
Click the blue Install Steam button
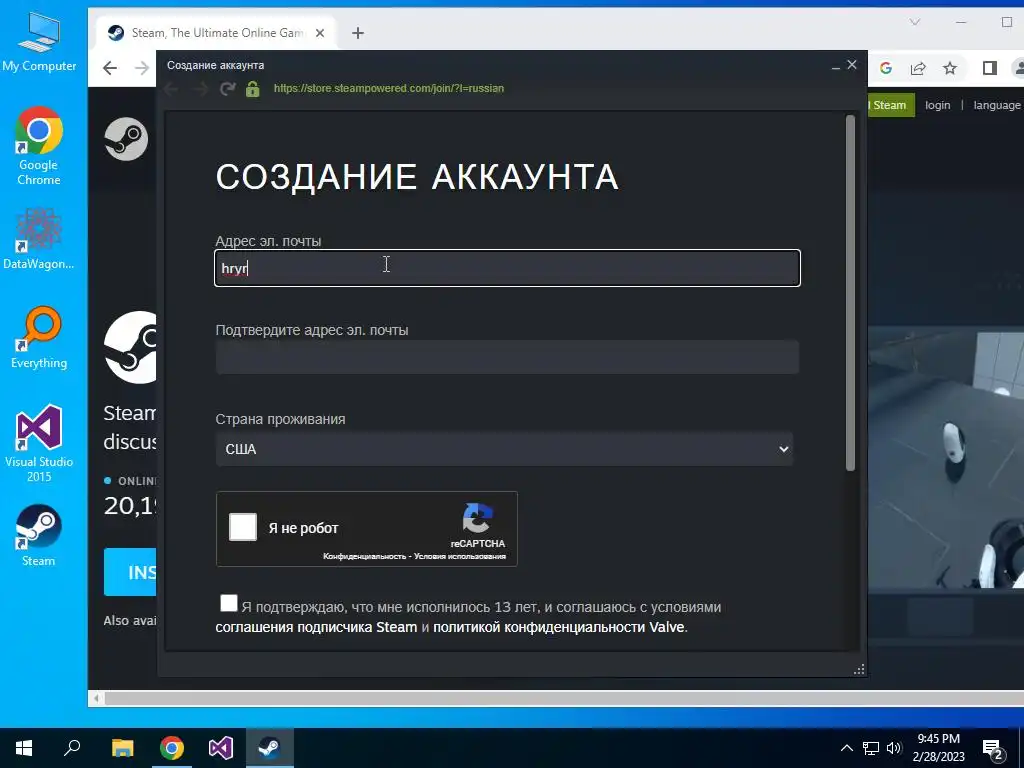click(130, 572)
